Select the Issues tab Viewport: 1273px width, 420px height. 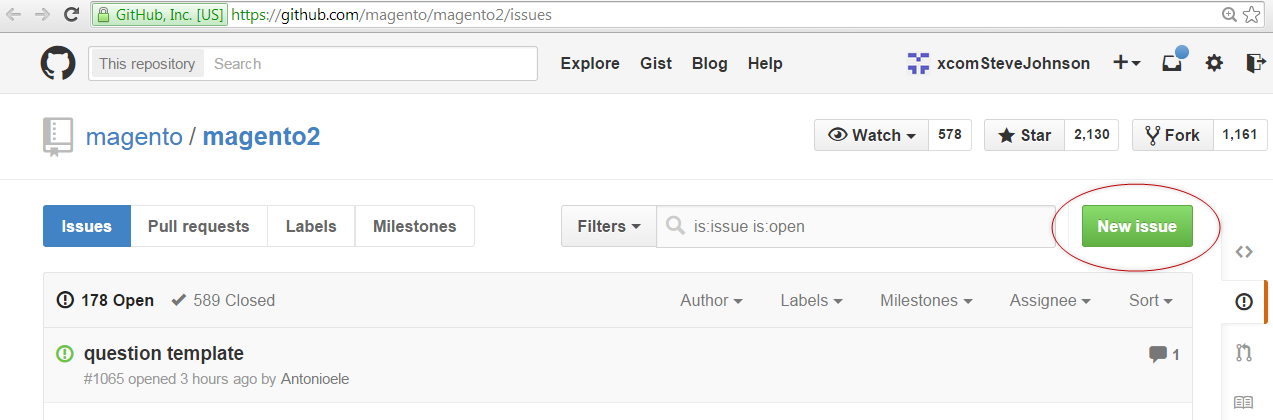tap(87, 226)
